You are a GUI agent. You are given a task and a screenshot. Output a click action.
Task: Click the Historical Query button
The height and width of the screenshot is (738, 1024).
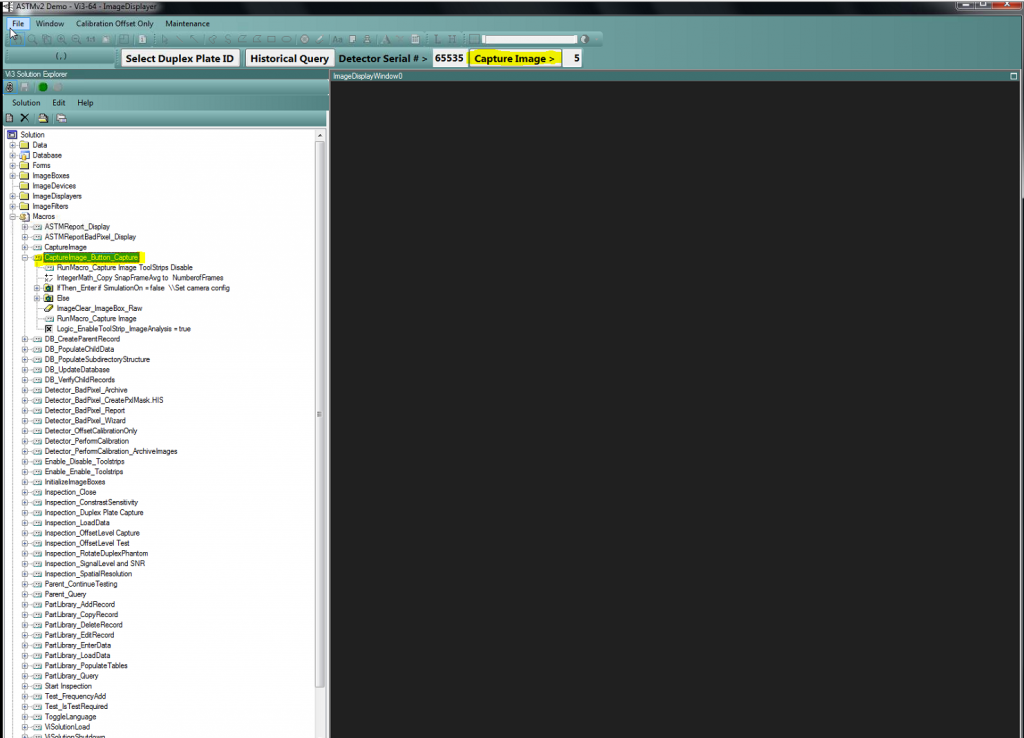click(x=289, y=59)
